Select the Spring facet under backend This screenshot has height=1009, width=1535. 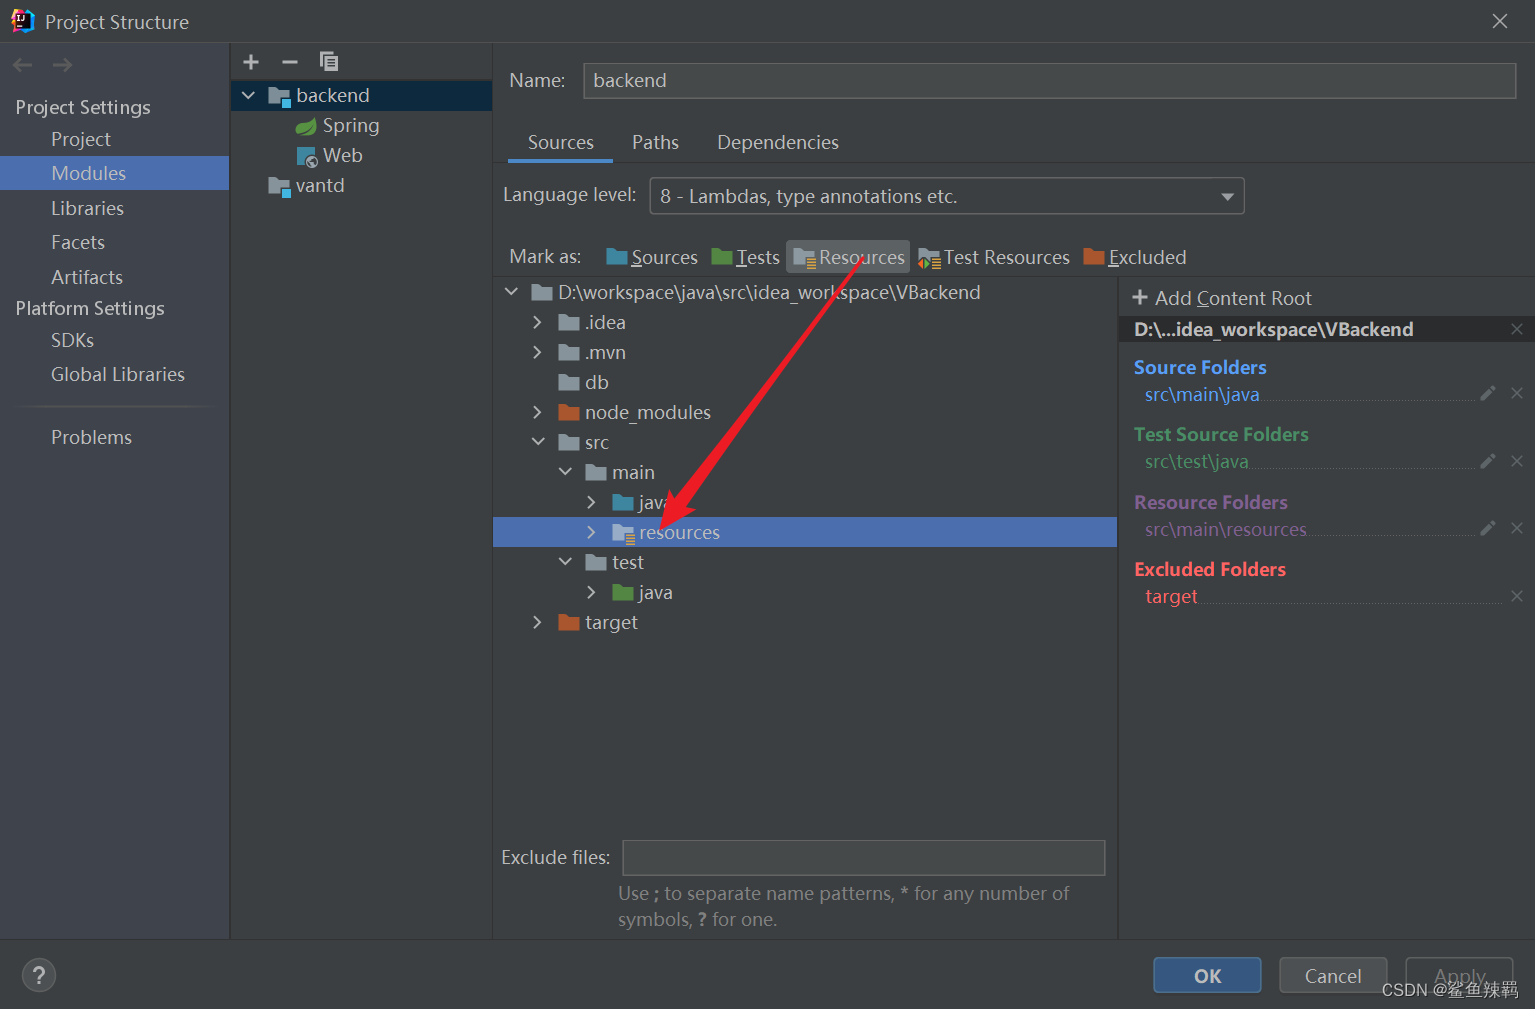click(350, 125)
